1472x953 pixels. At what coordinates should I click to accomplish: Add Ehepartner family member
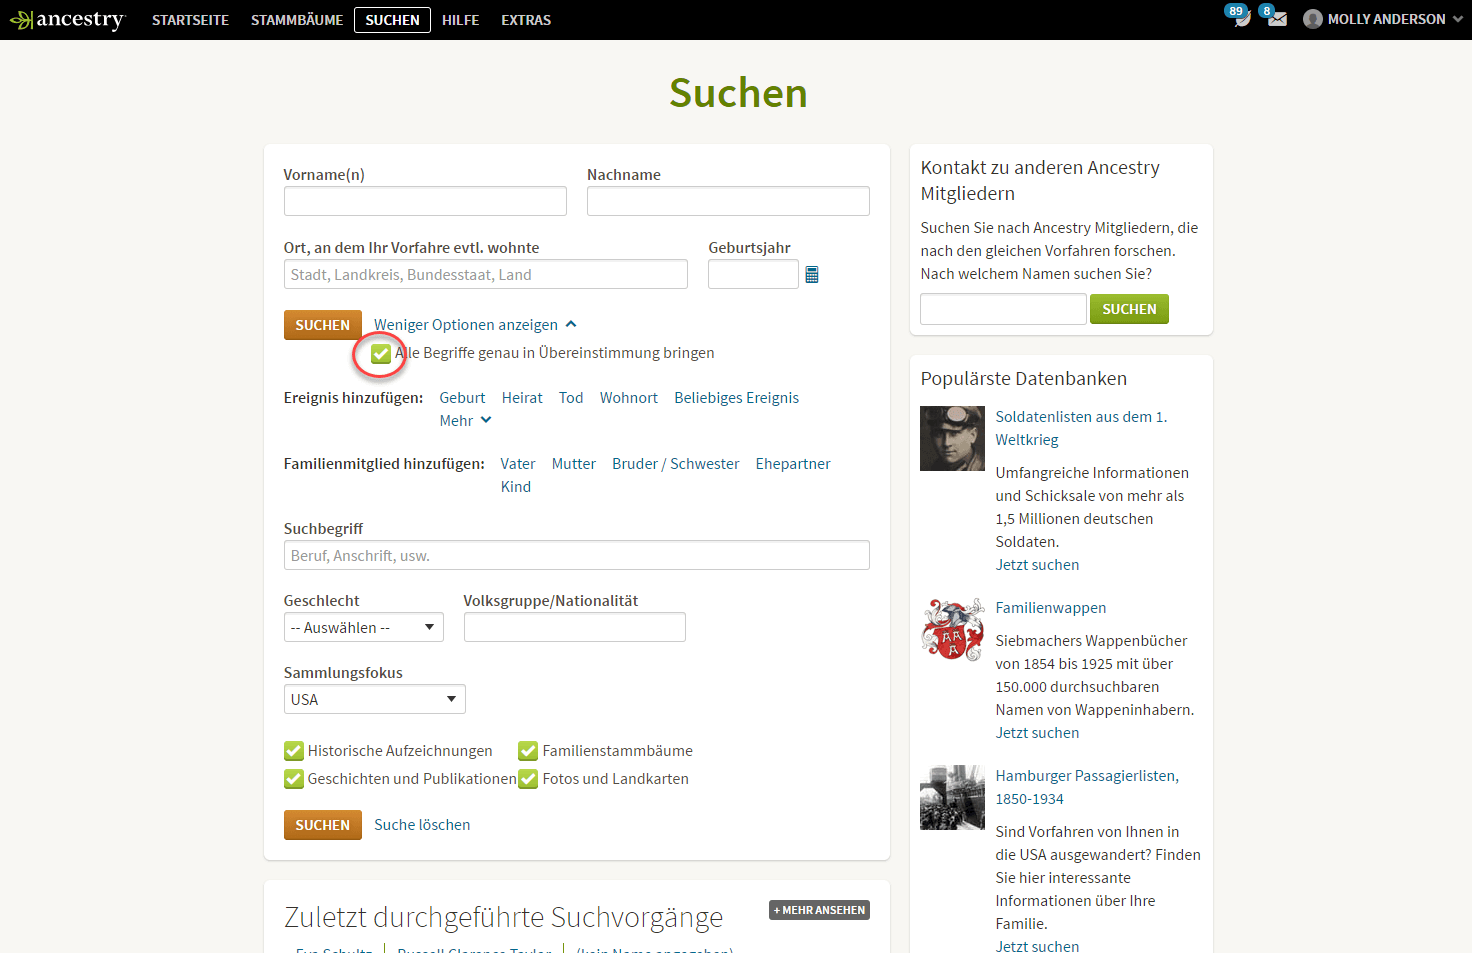click(793, 464)
